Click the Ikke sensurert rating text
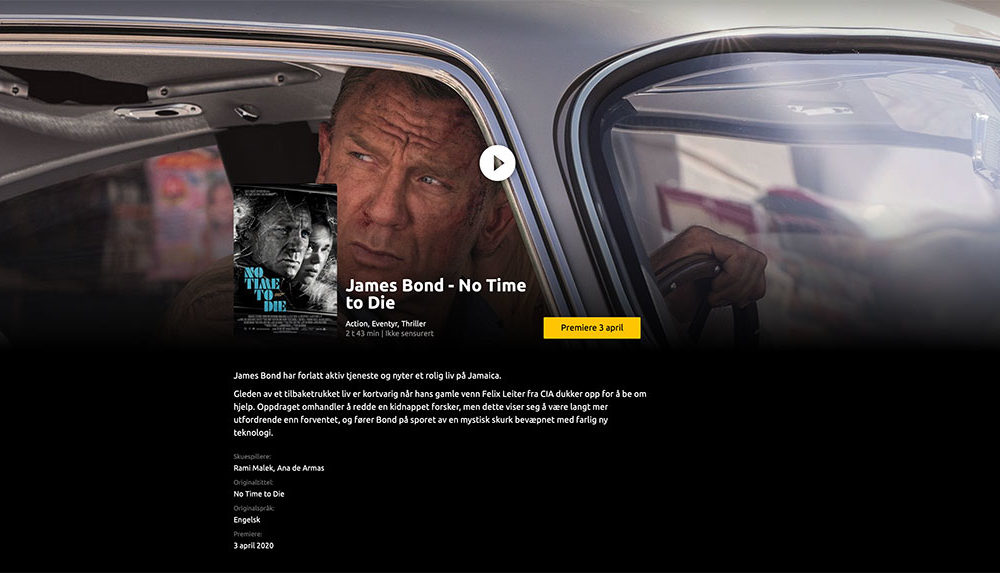The height and width of the screenshot is (573, 1000). coord(409,334)
